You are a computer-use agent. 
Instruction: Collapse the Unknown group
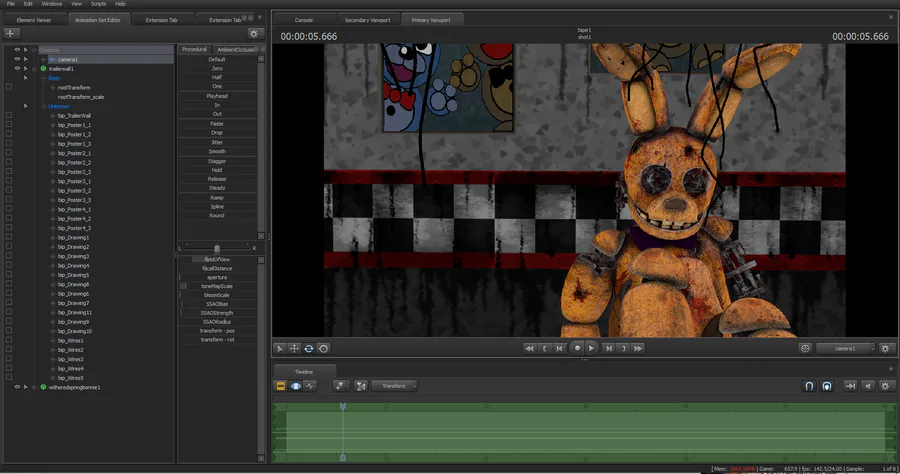tap(44, 106)
